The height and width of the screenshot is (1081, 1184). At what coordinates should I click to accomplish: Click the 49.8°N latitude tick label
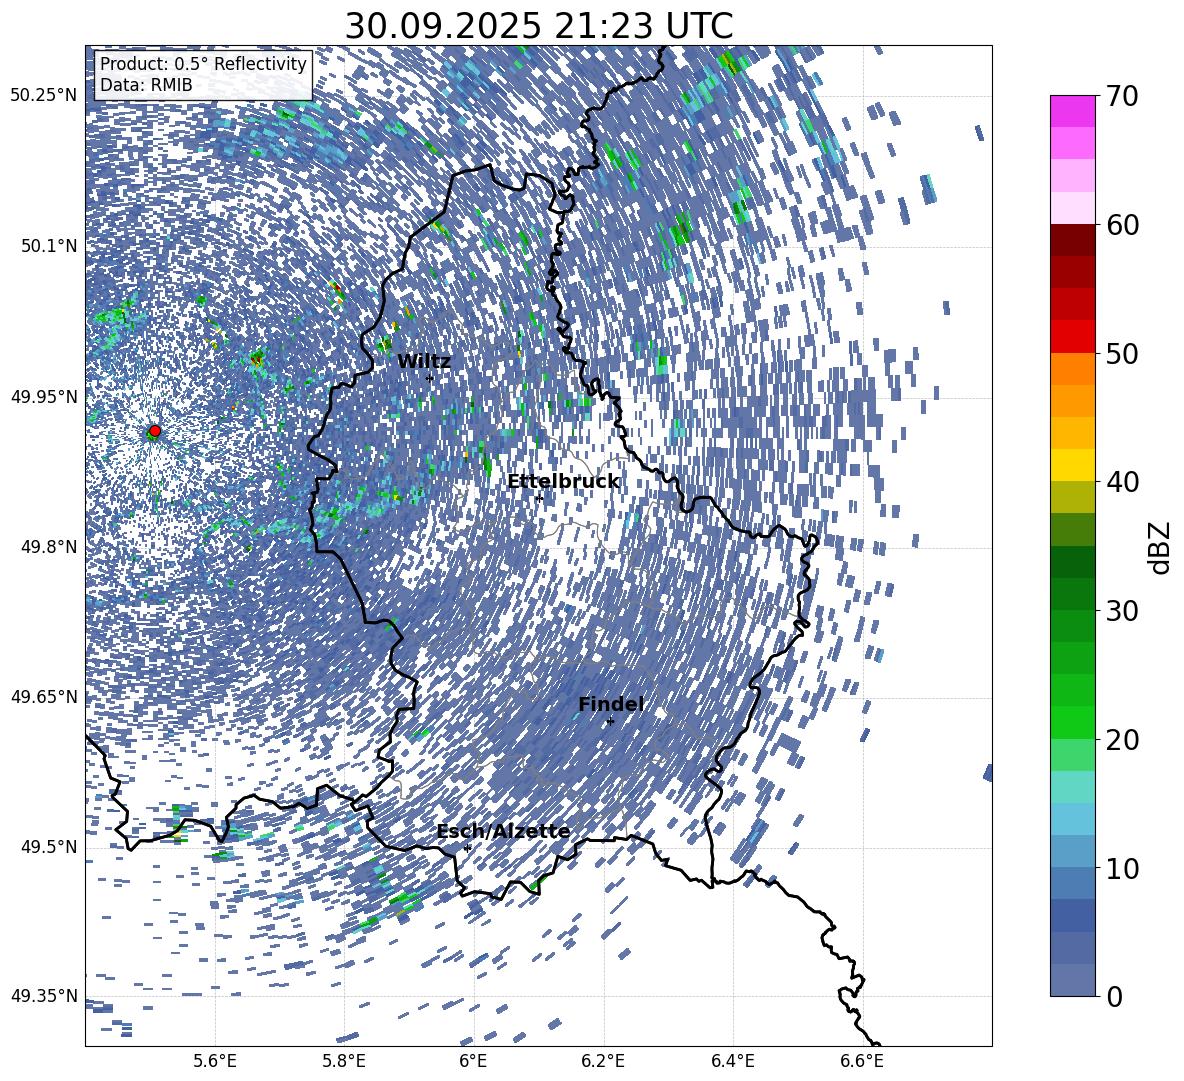tap(49, 547)
